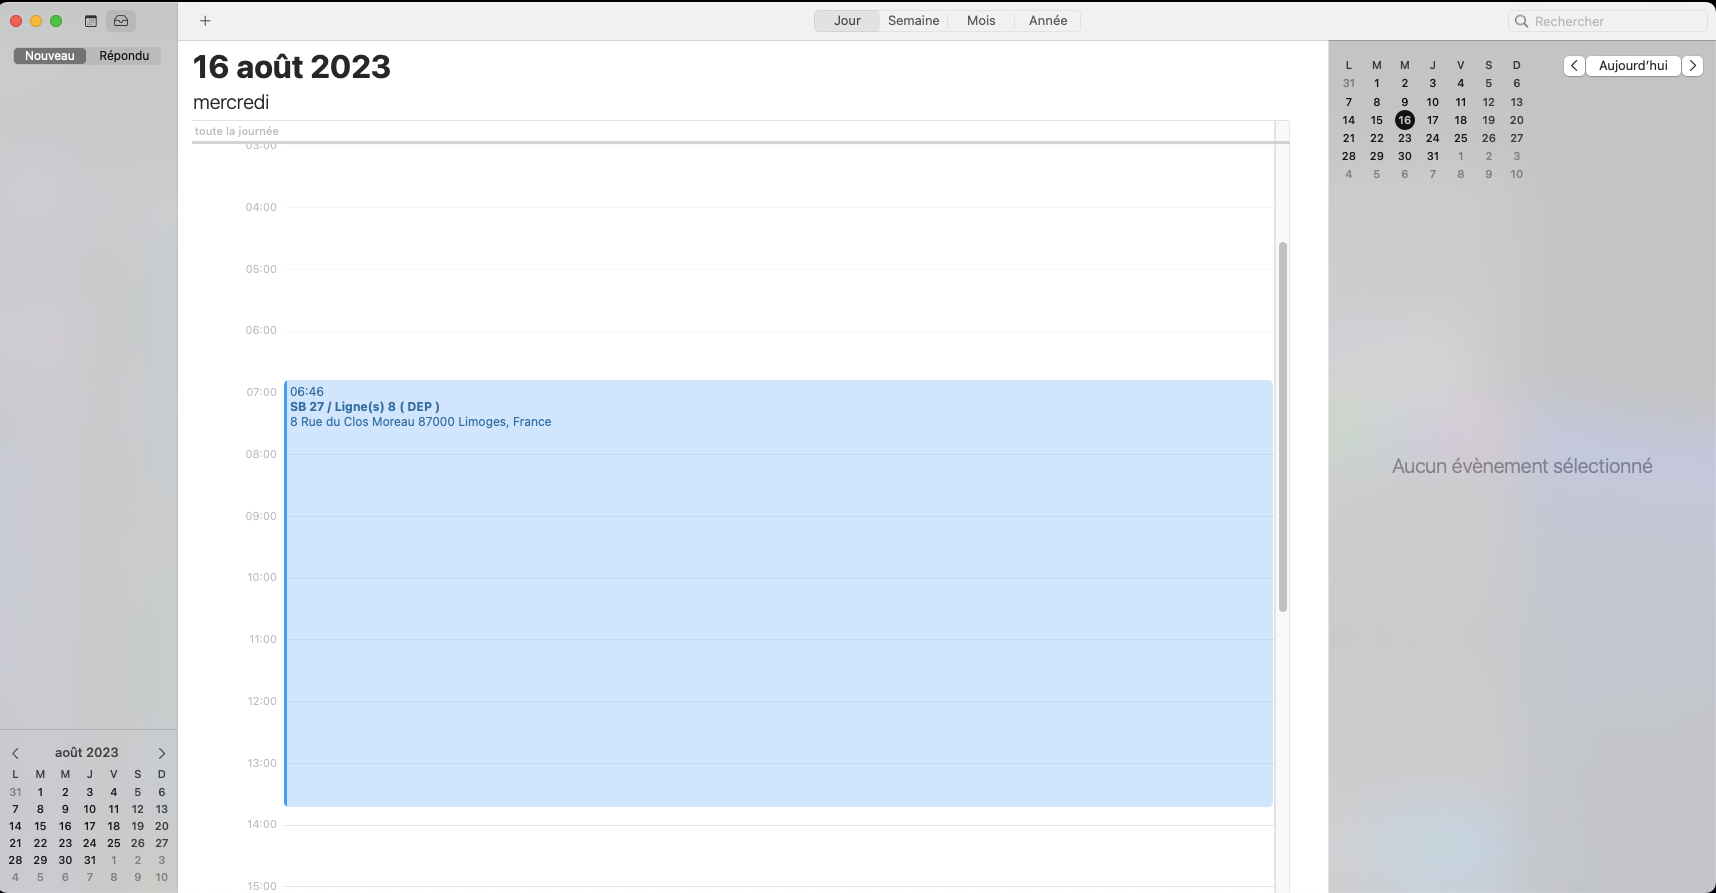Switch to Mois view
Screen dimensions: 1716x893
(981, 21)
